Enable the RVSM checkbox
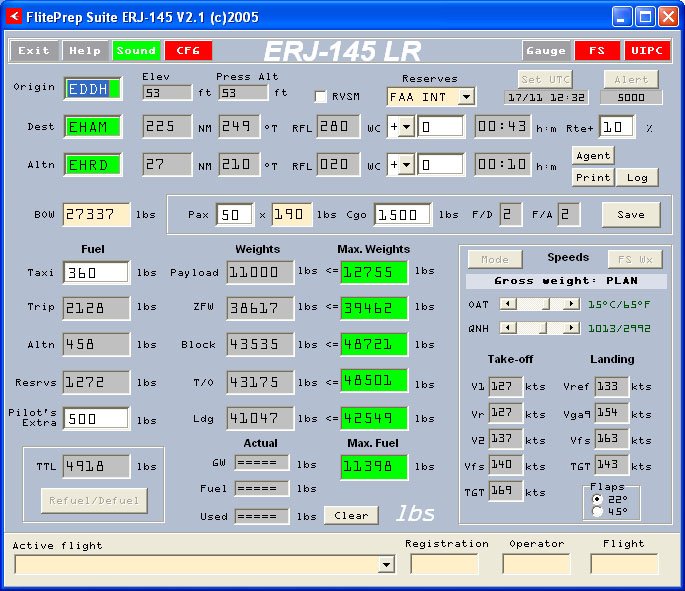685x591 pixels. coord(321,97)
